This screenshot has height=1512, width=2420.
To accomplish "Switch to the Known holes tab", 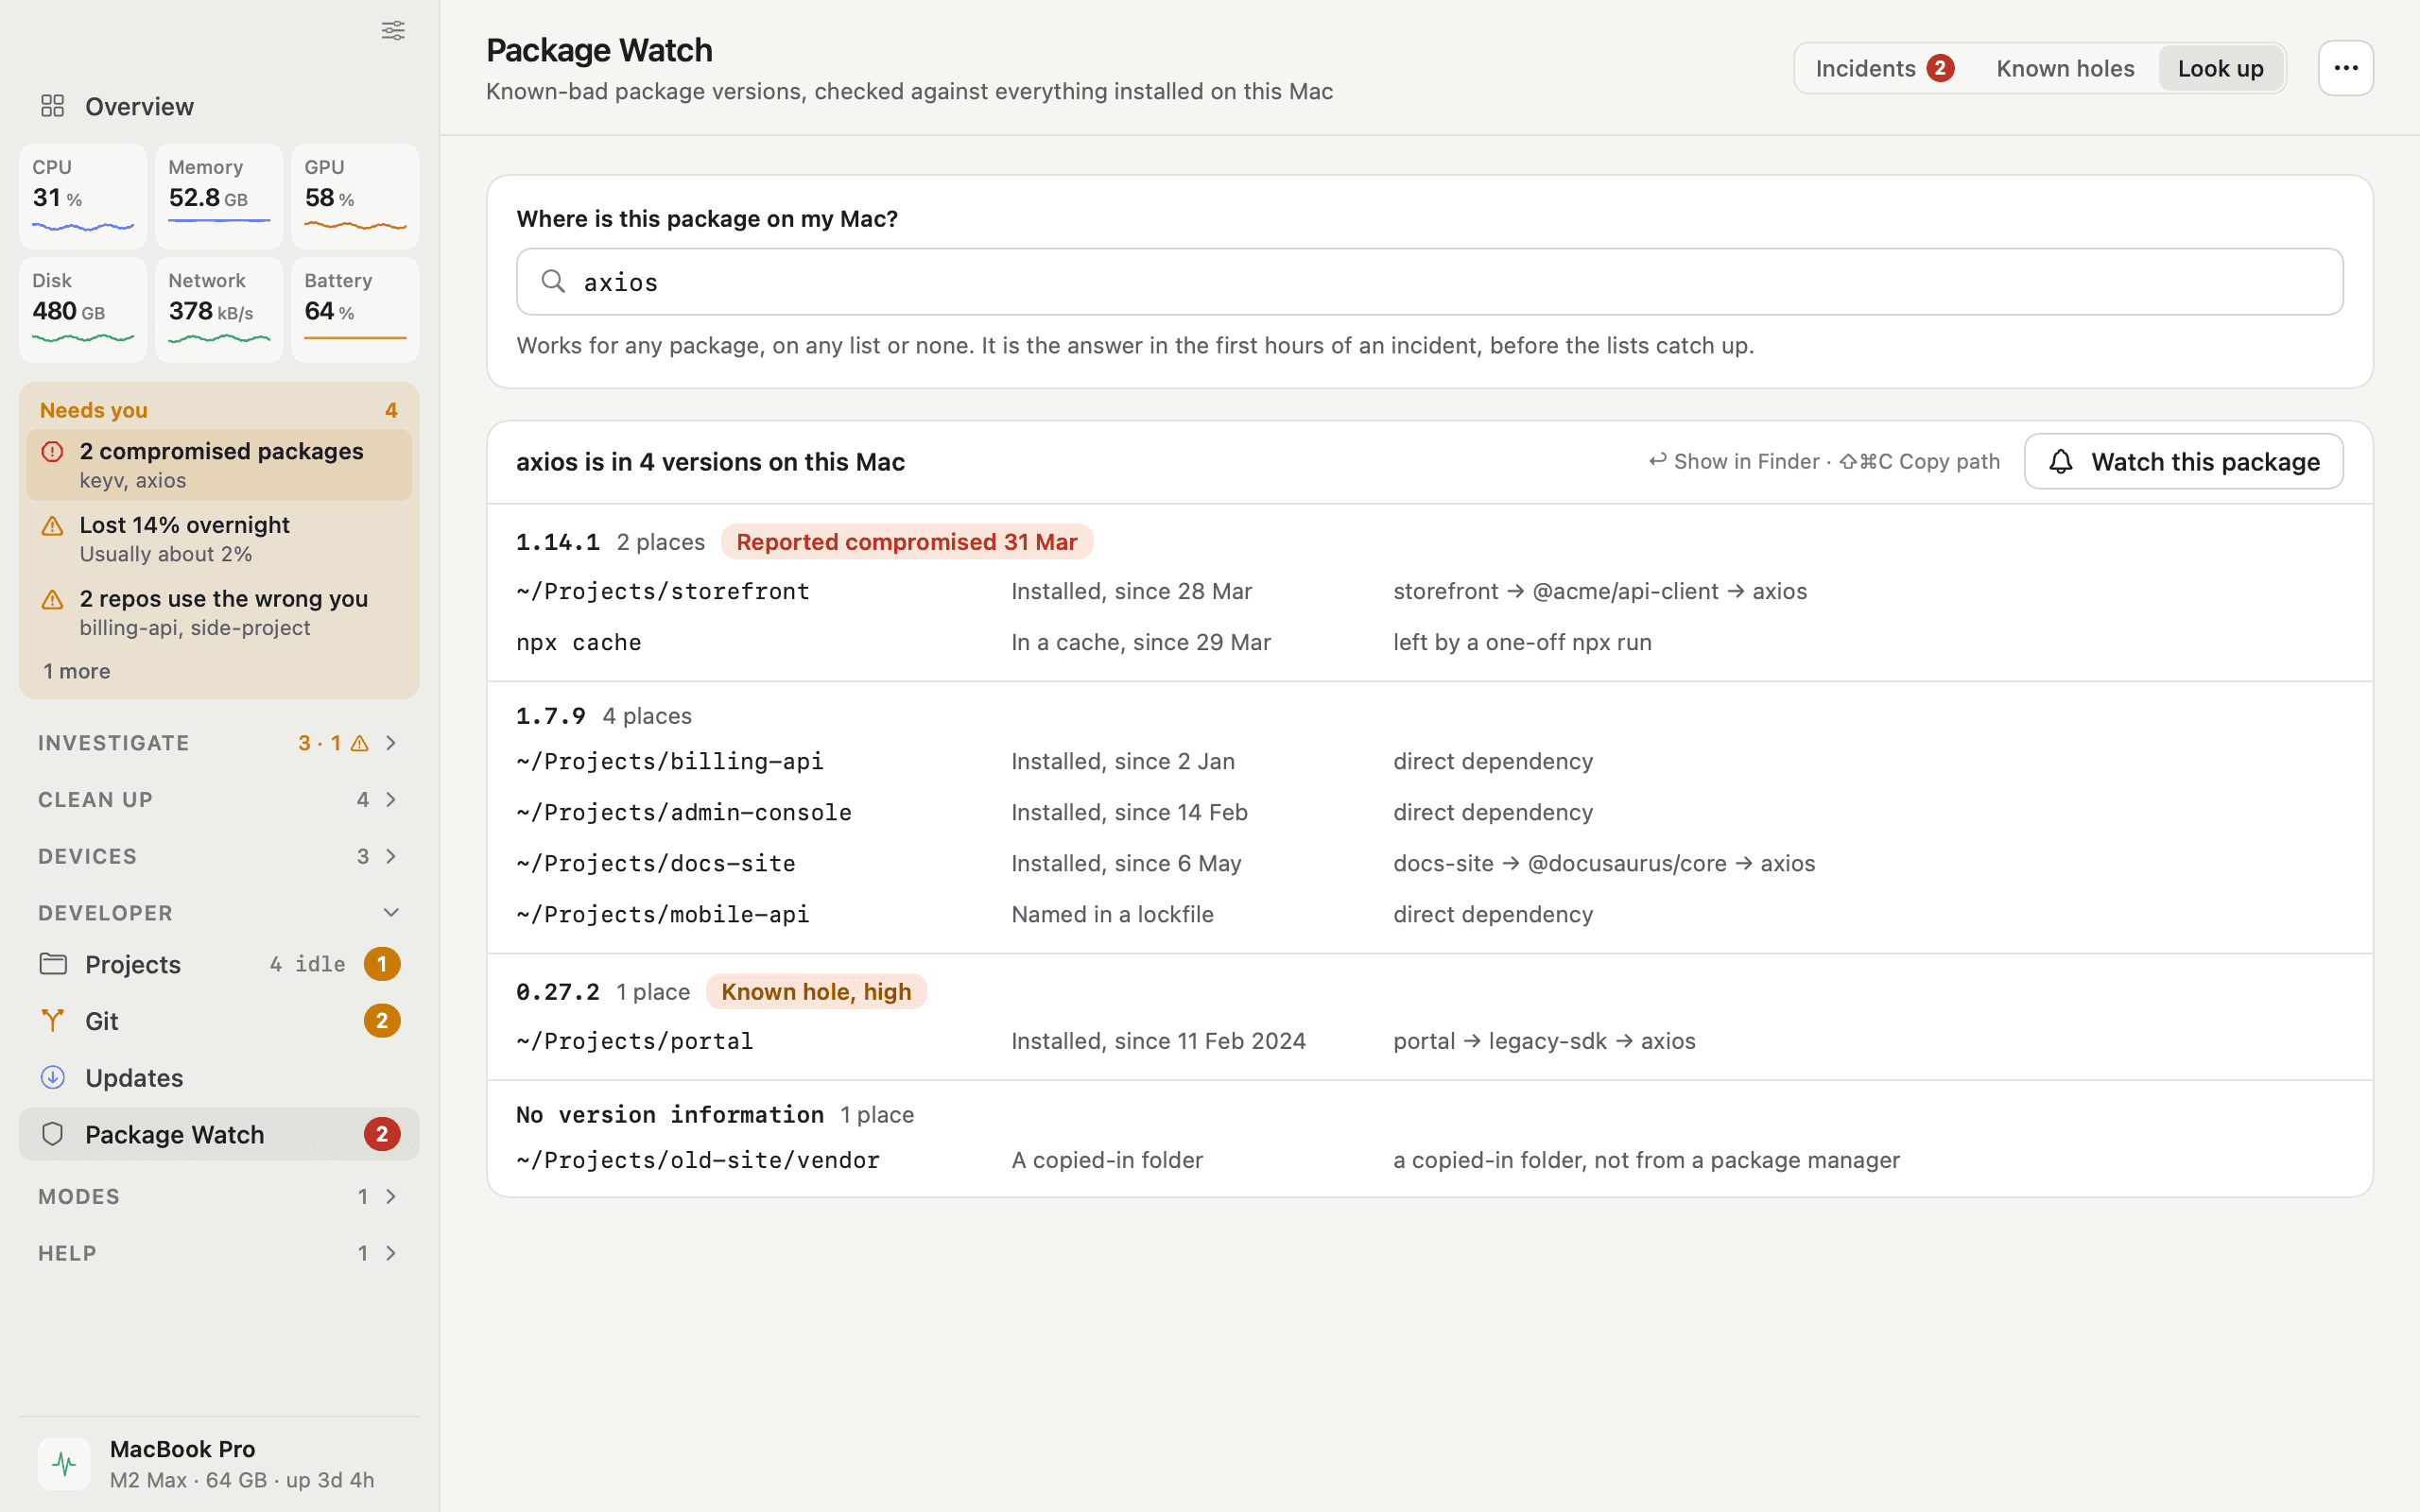I will [2065, 68].
